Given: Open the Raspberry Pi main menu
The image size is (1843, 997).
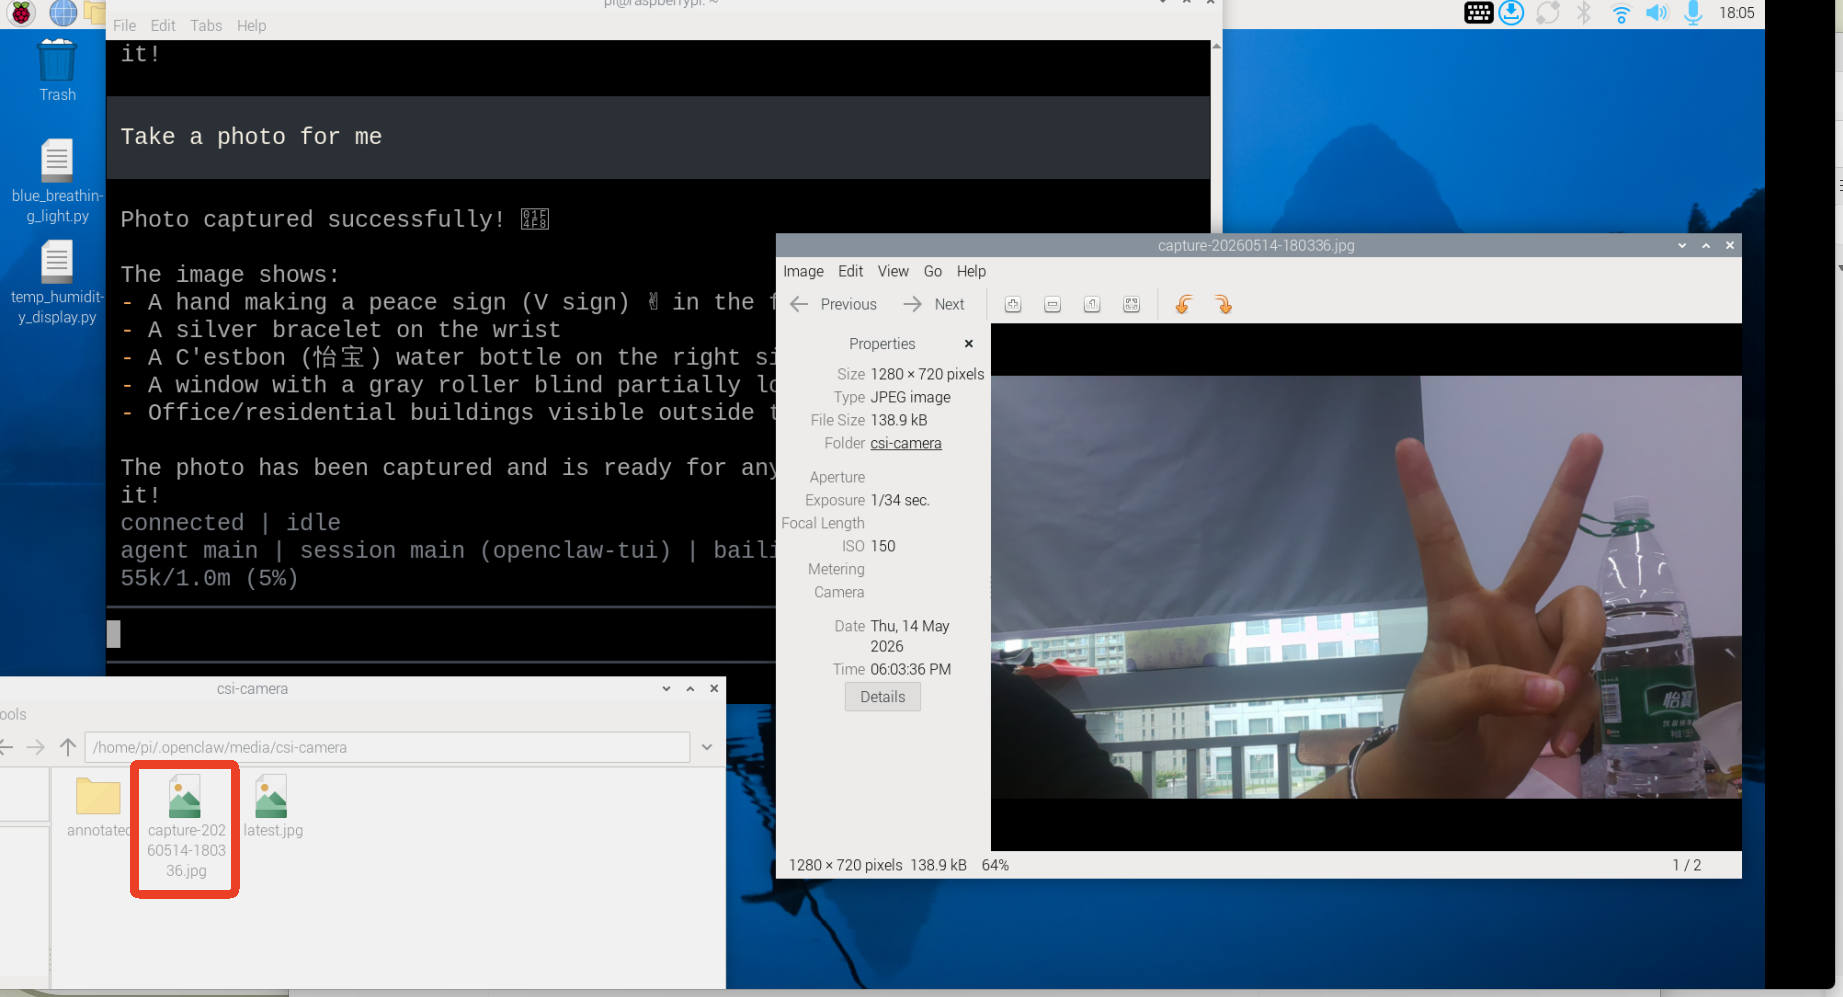Looking at the screenshot, I should pyautogui.click(x=21, y=13).
